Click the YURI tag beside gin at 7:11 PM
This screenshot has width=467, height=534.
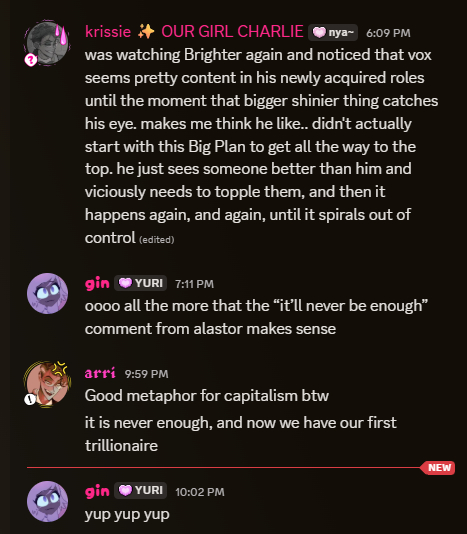click(x=140, y=283)
